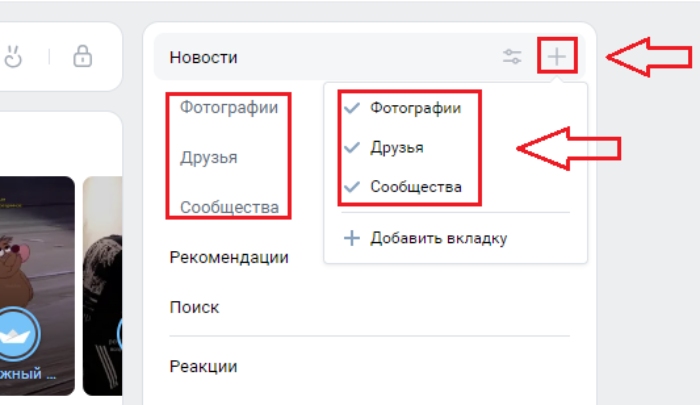Switch to the Фотографии feed tab

[x=229, y=108]
